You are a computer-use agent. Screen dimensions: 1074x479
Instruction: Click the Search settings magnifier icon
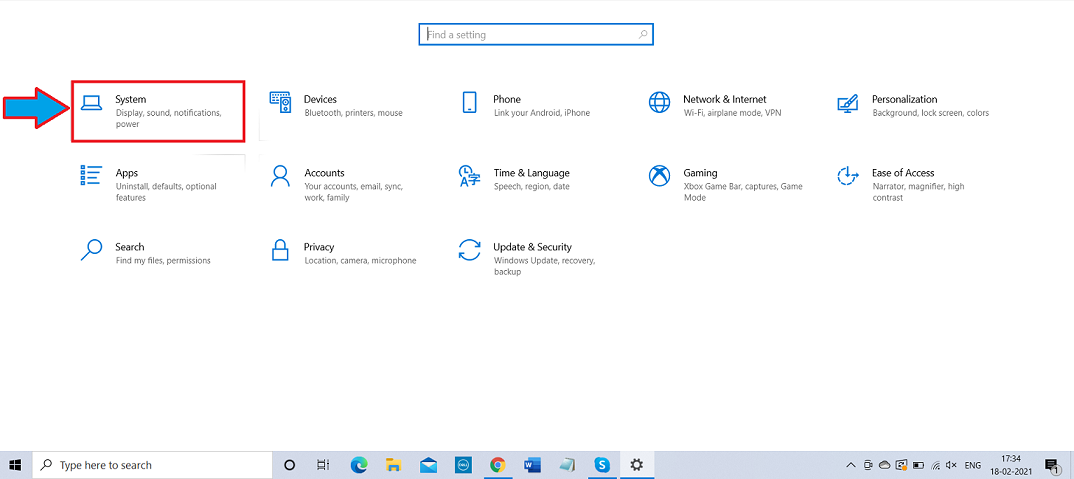[91, 250]
